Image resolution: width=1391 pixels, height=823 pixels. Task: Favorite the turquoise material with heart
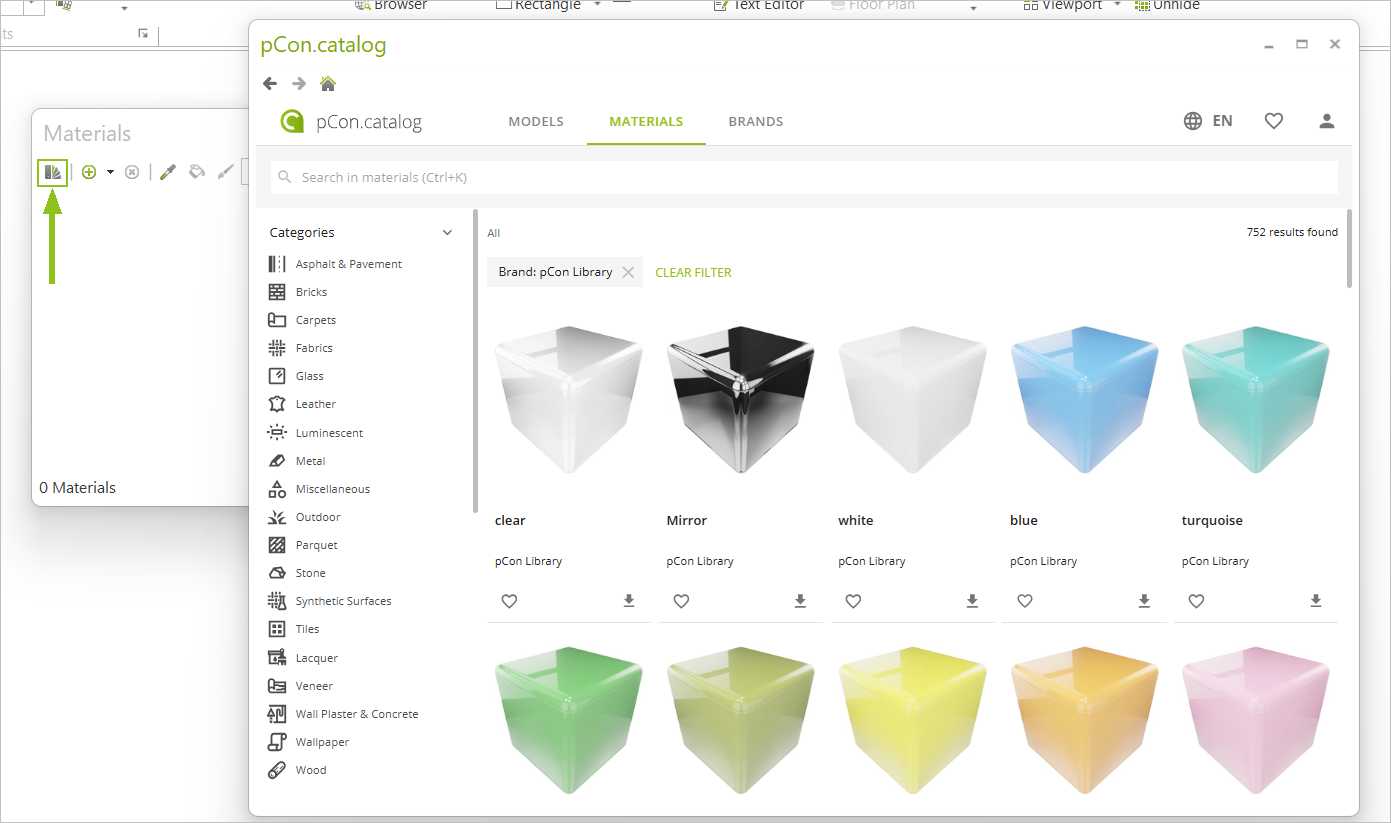(1196, 601)
